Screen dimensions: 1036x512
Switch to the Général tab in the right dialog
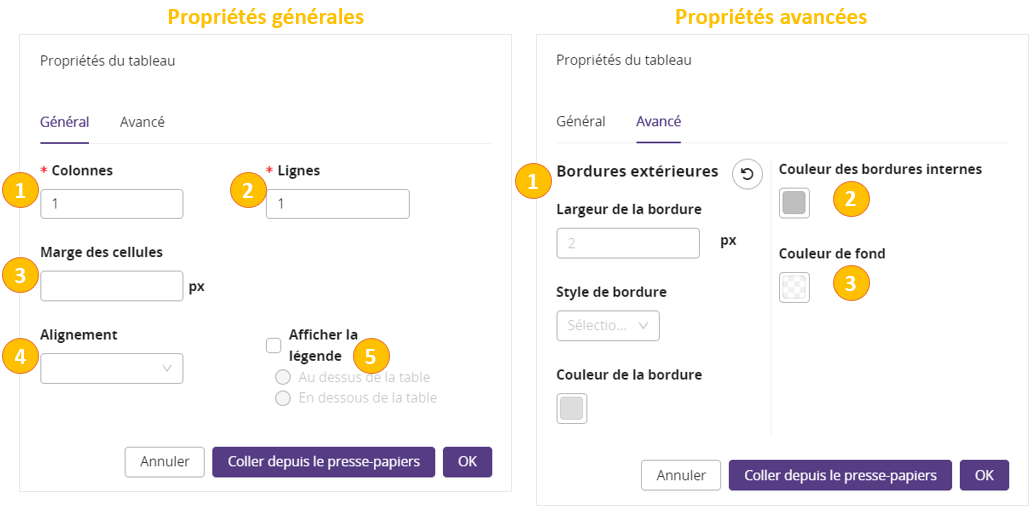(580, 121)
